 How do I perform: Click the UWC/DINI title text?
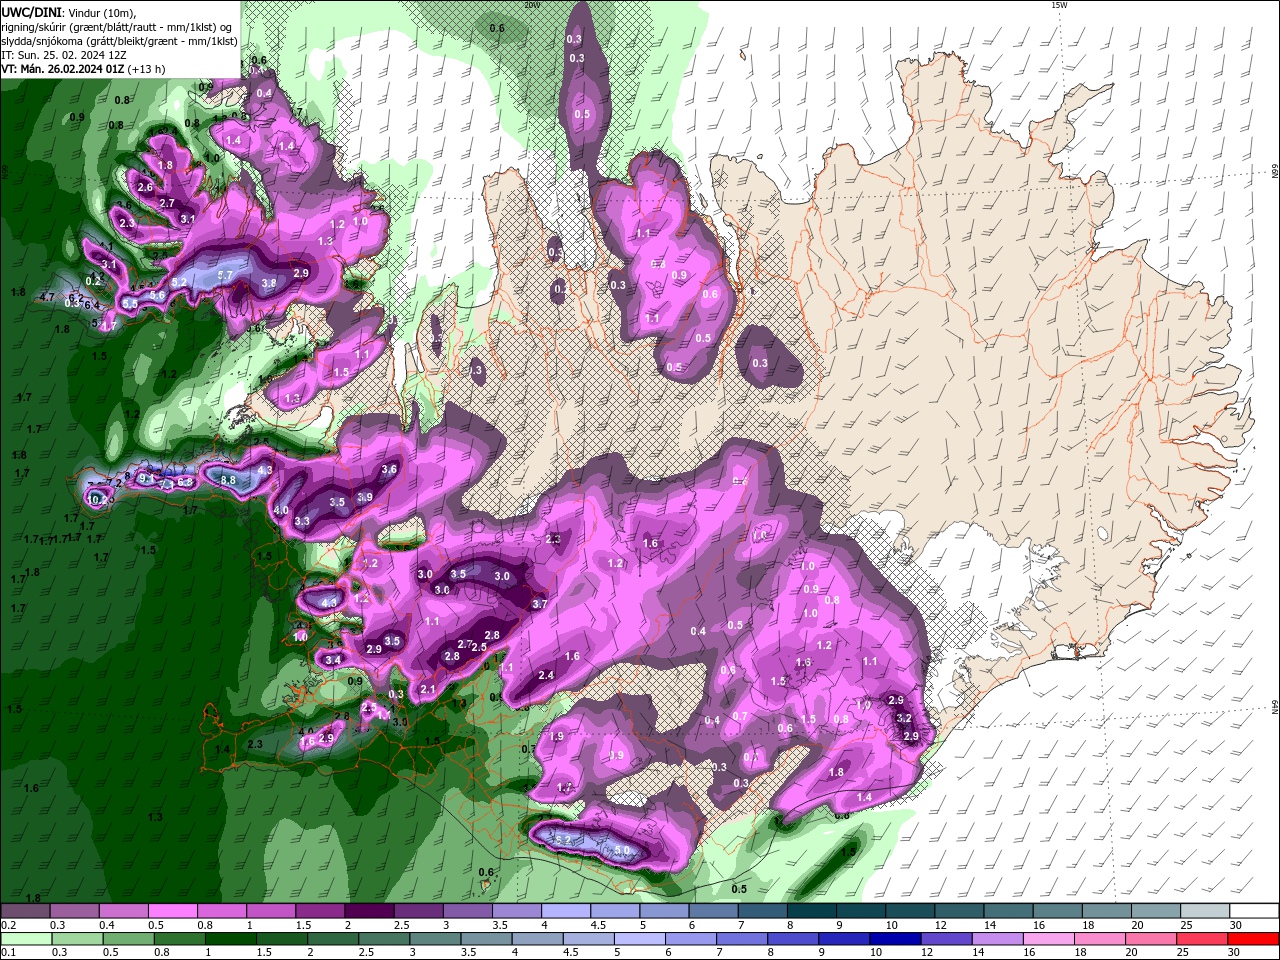(31, 12)
